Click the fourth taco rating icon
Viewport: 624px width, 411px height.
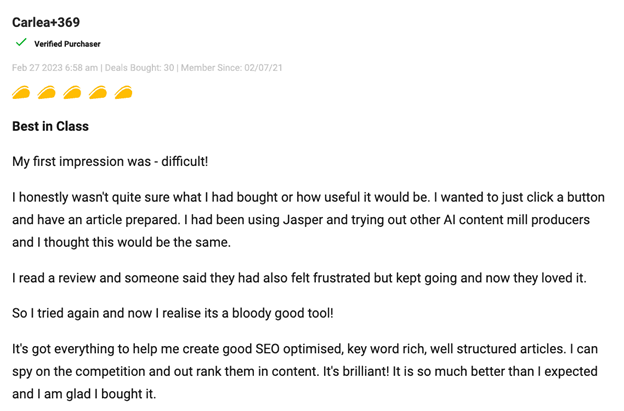click(98, 93)
